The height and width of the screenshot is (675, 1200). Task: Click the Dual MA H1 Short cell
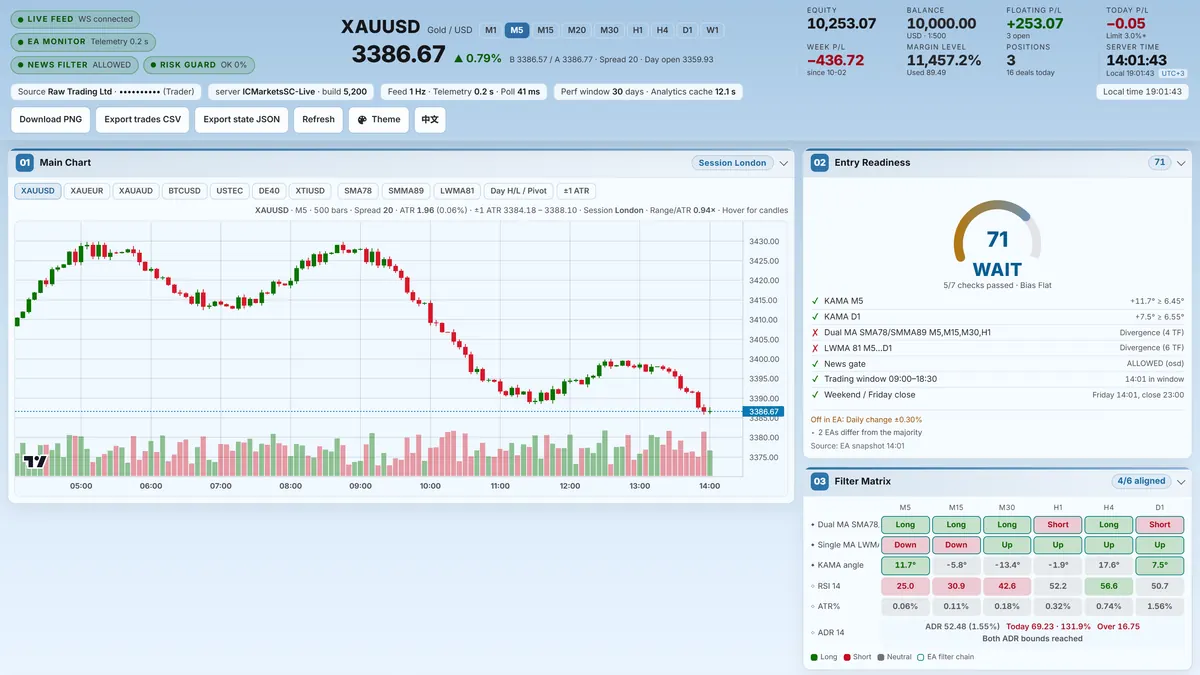(1058, 525)
